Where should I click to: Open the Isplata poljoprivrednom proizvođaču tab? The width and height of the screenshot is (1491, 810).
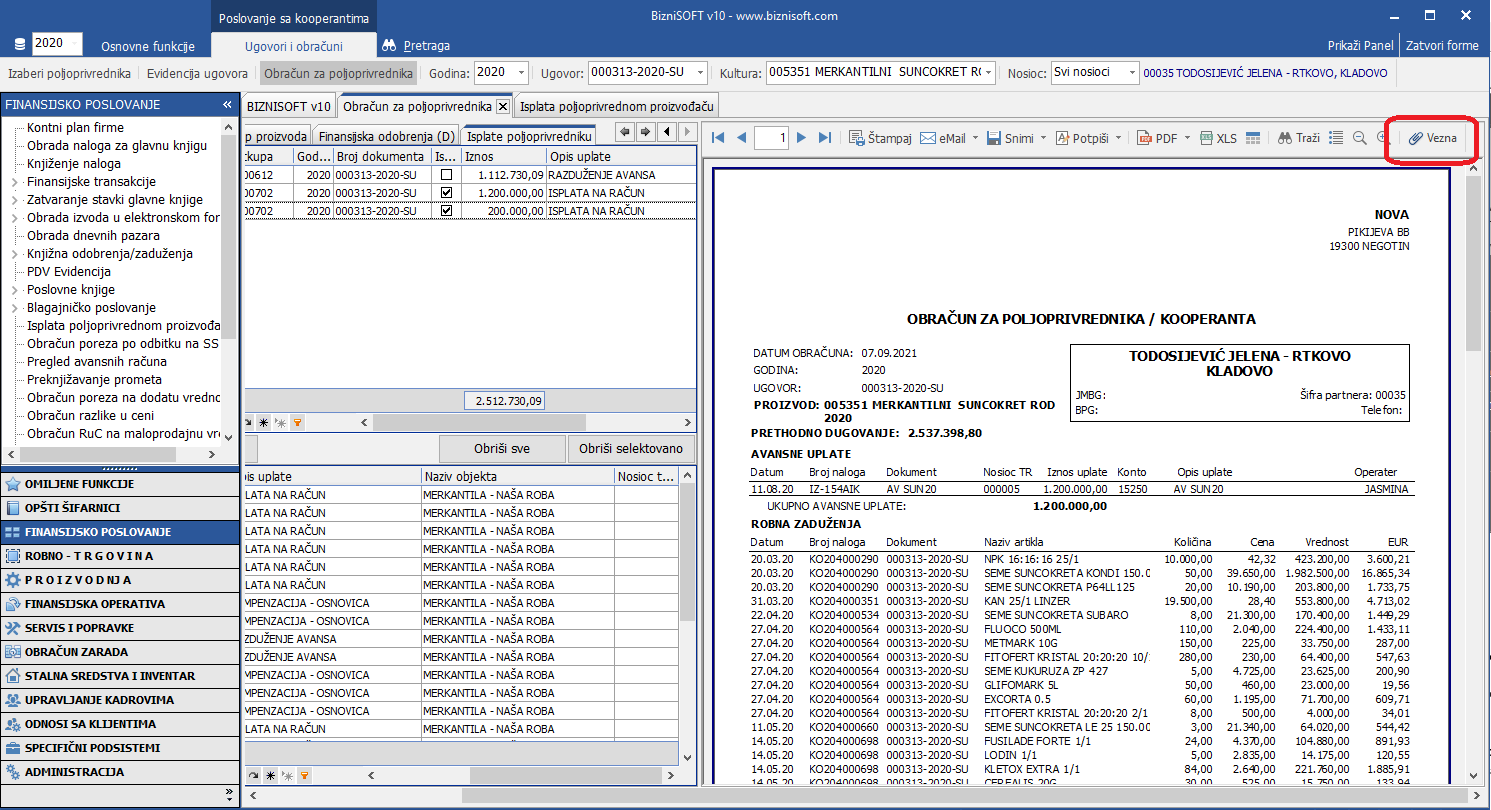click(x=617, y=106)
